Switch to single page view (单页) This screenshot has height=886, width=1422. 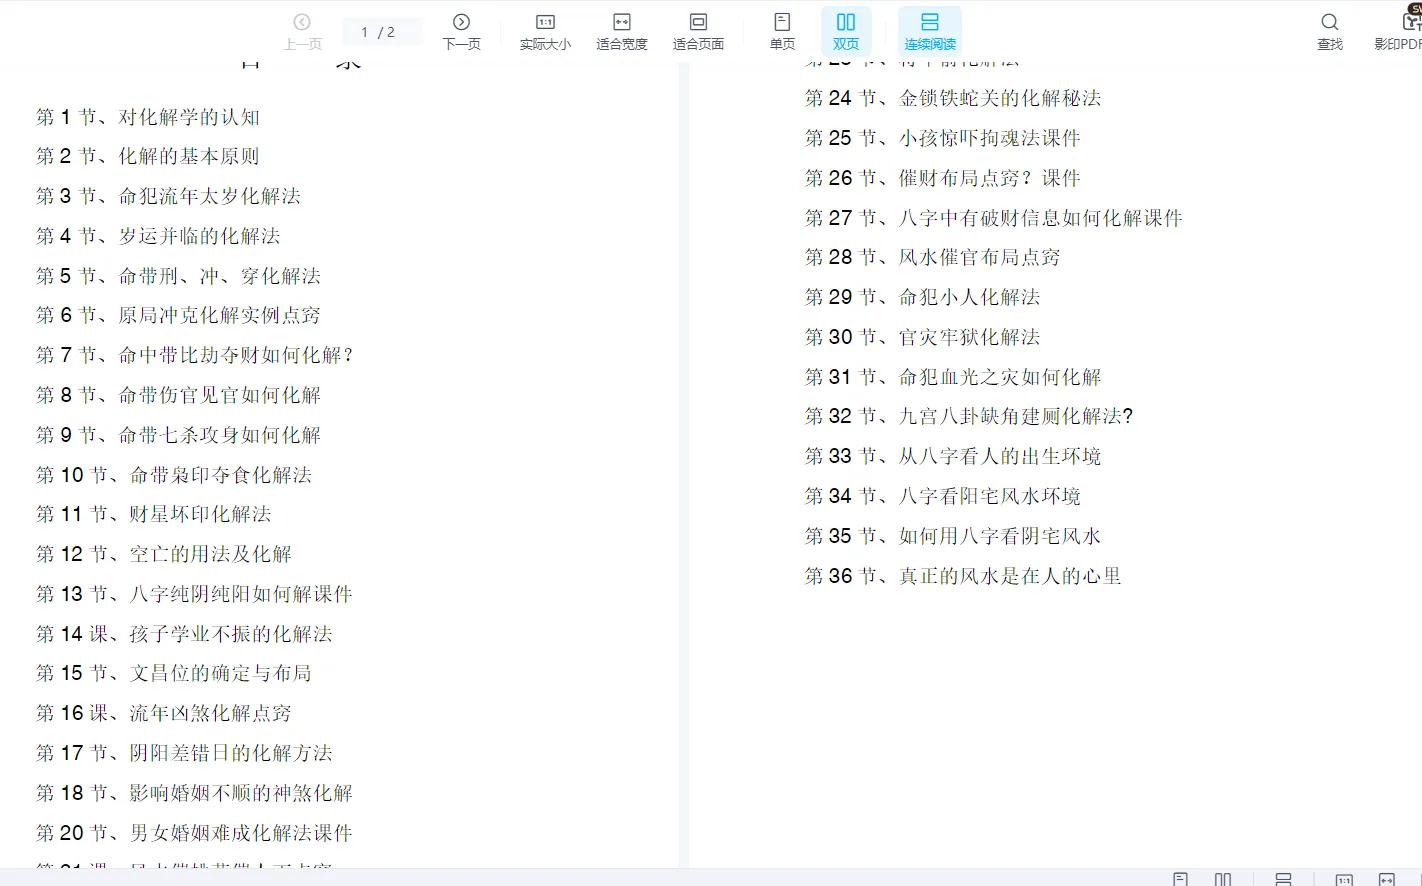[782, 32]
